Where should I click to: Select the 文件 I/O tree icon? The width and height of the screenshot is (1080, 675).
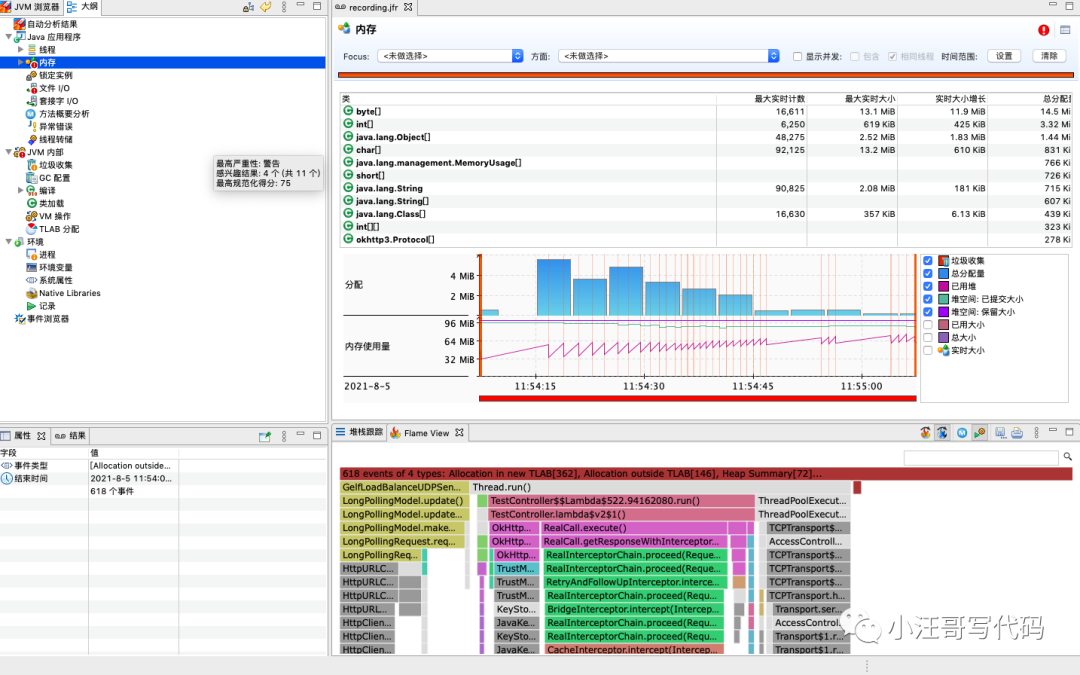32,88
